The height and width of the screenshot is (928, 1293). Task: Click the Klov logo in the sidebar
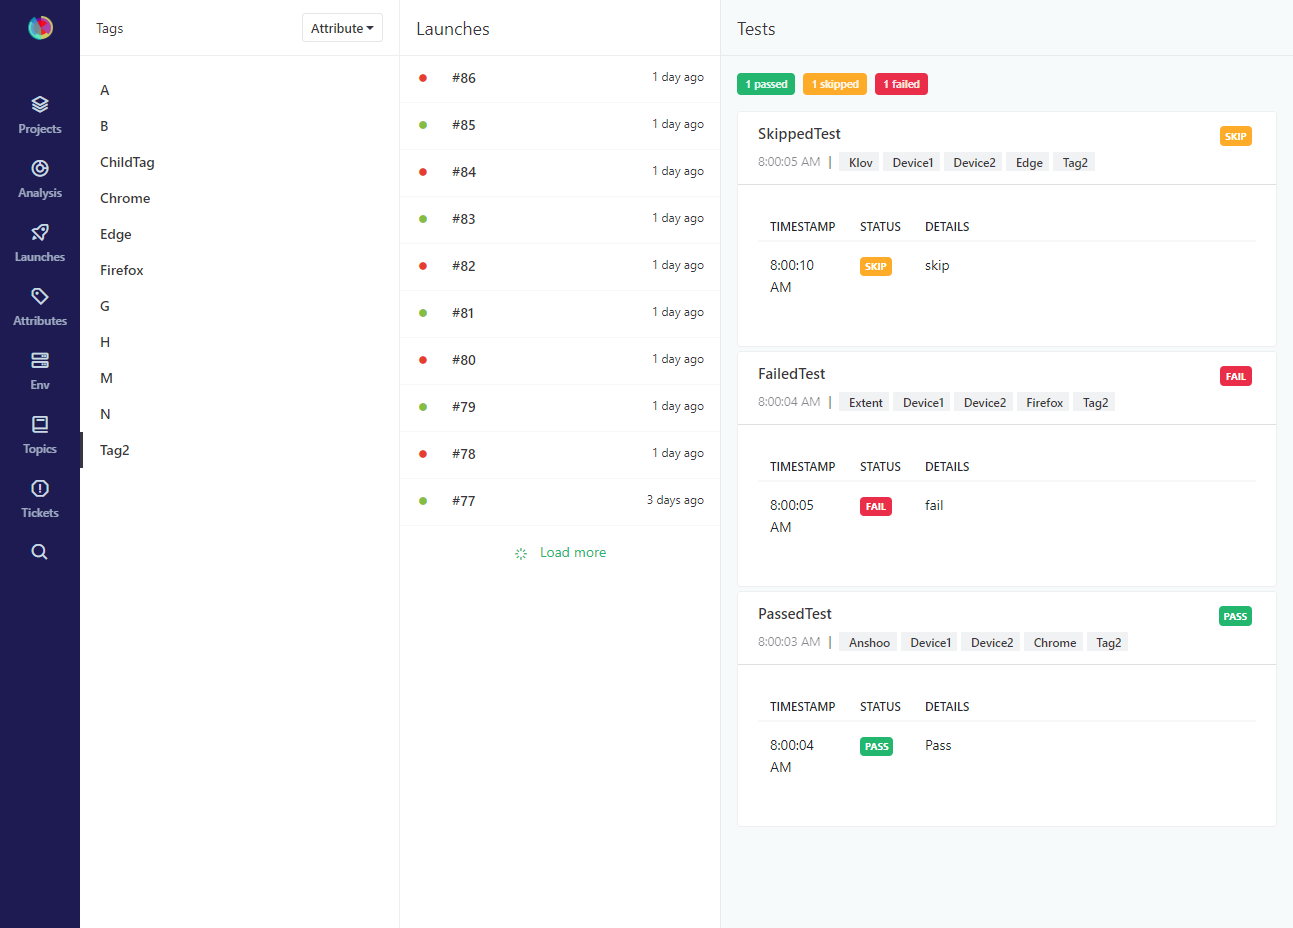tap(40, 28)
